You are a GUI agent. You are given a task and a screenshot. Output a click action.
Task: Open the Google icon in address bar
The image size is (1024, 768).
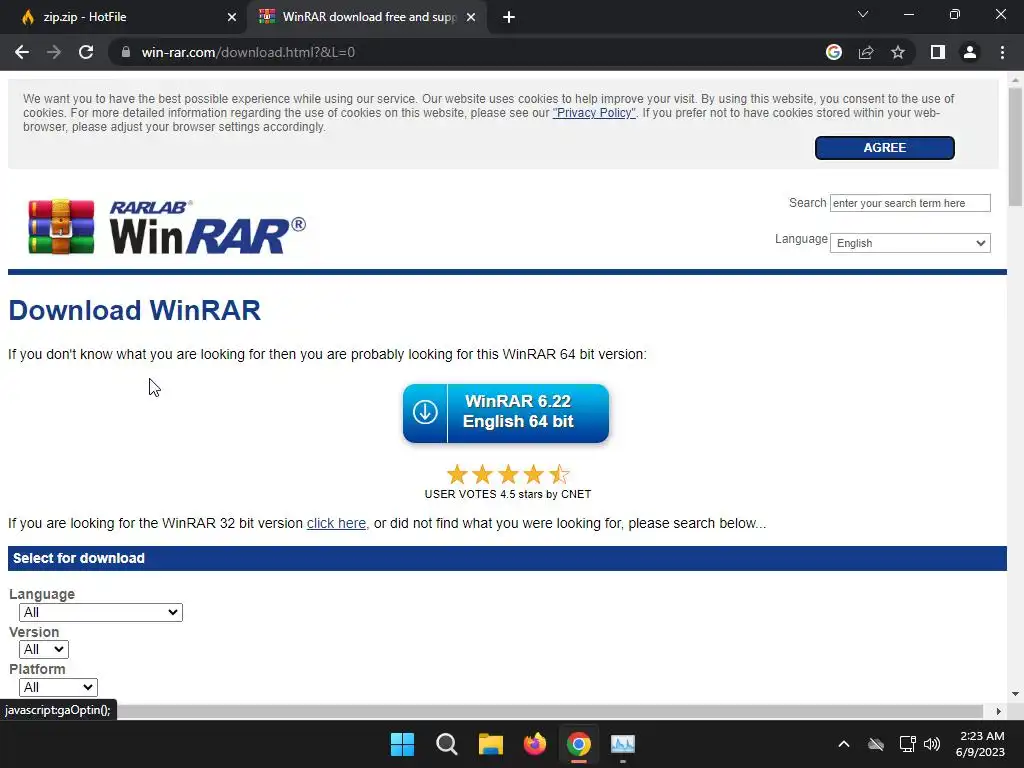pyautogui.click(x=834, y=52)
